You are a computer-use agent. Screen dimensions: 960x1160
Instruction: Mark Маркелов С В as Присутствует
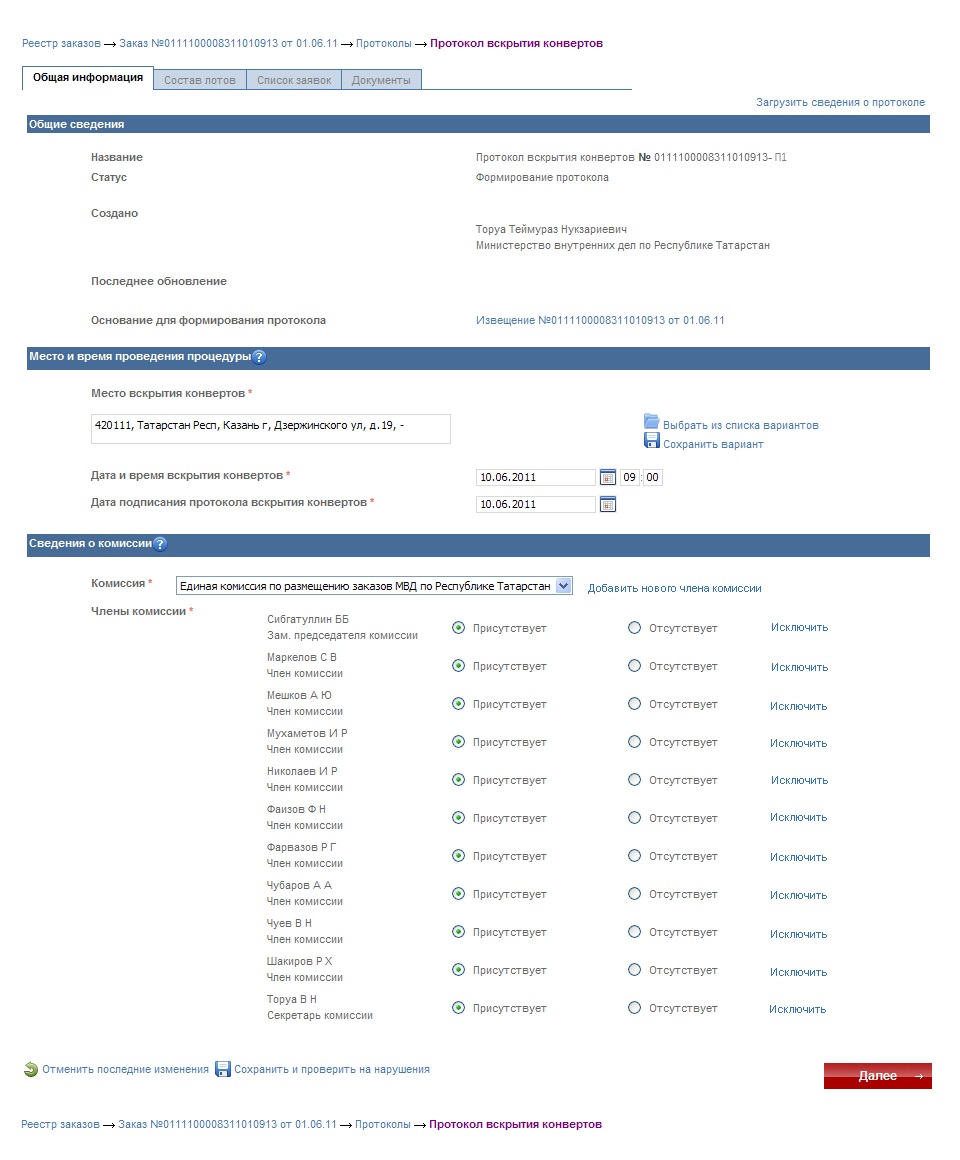tap(459, 666)
